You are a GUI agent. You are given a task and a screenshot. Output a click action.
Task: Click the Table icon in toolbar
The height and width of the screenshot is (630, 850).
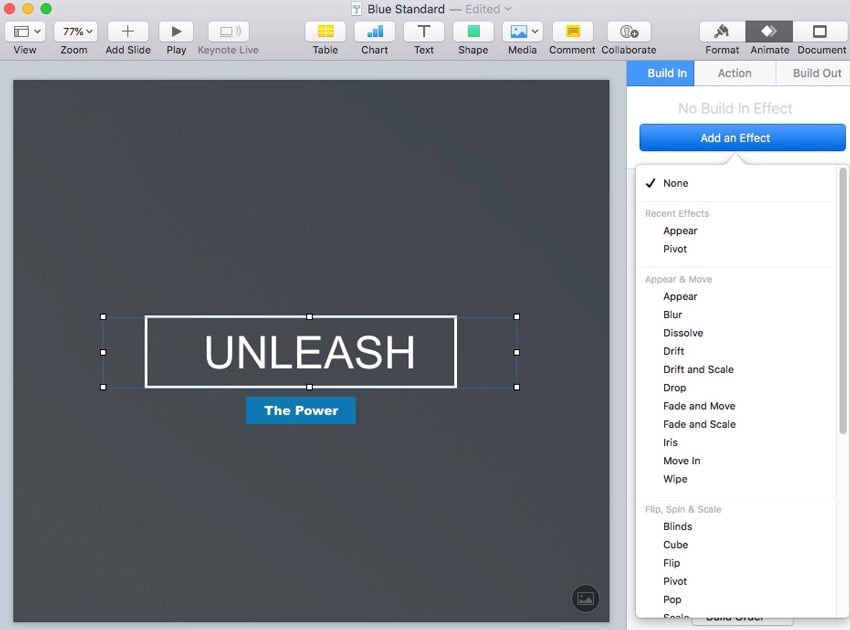(325, 32)
